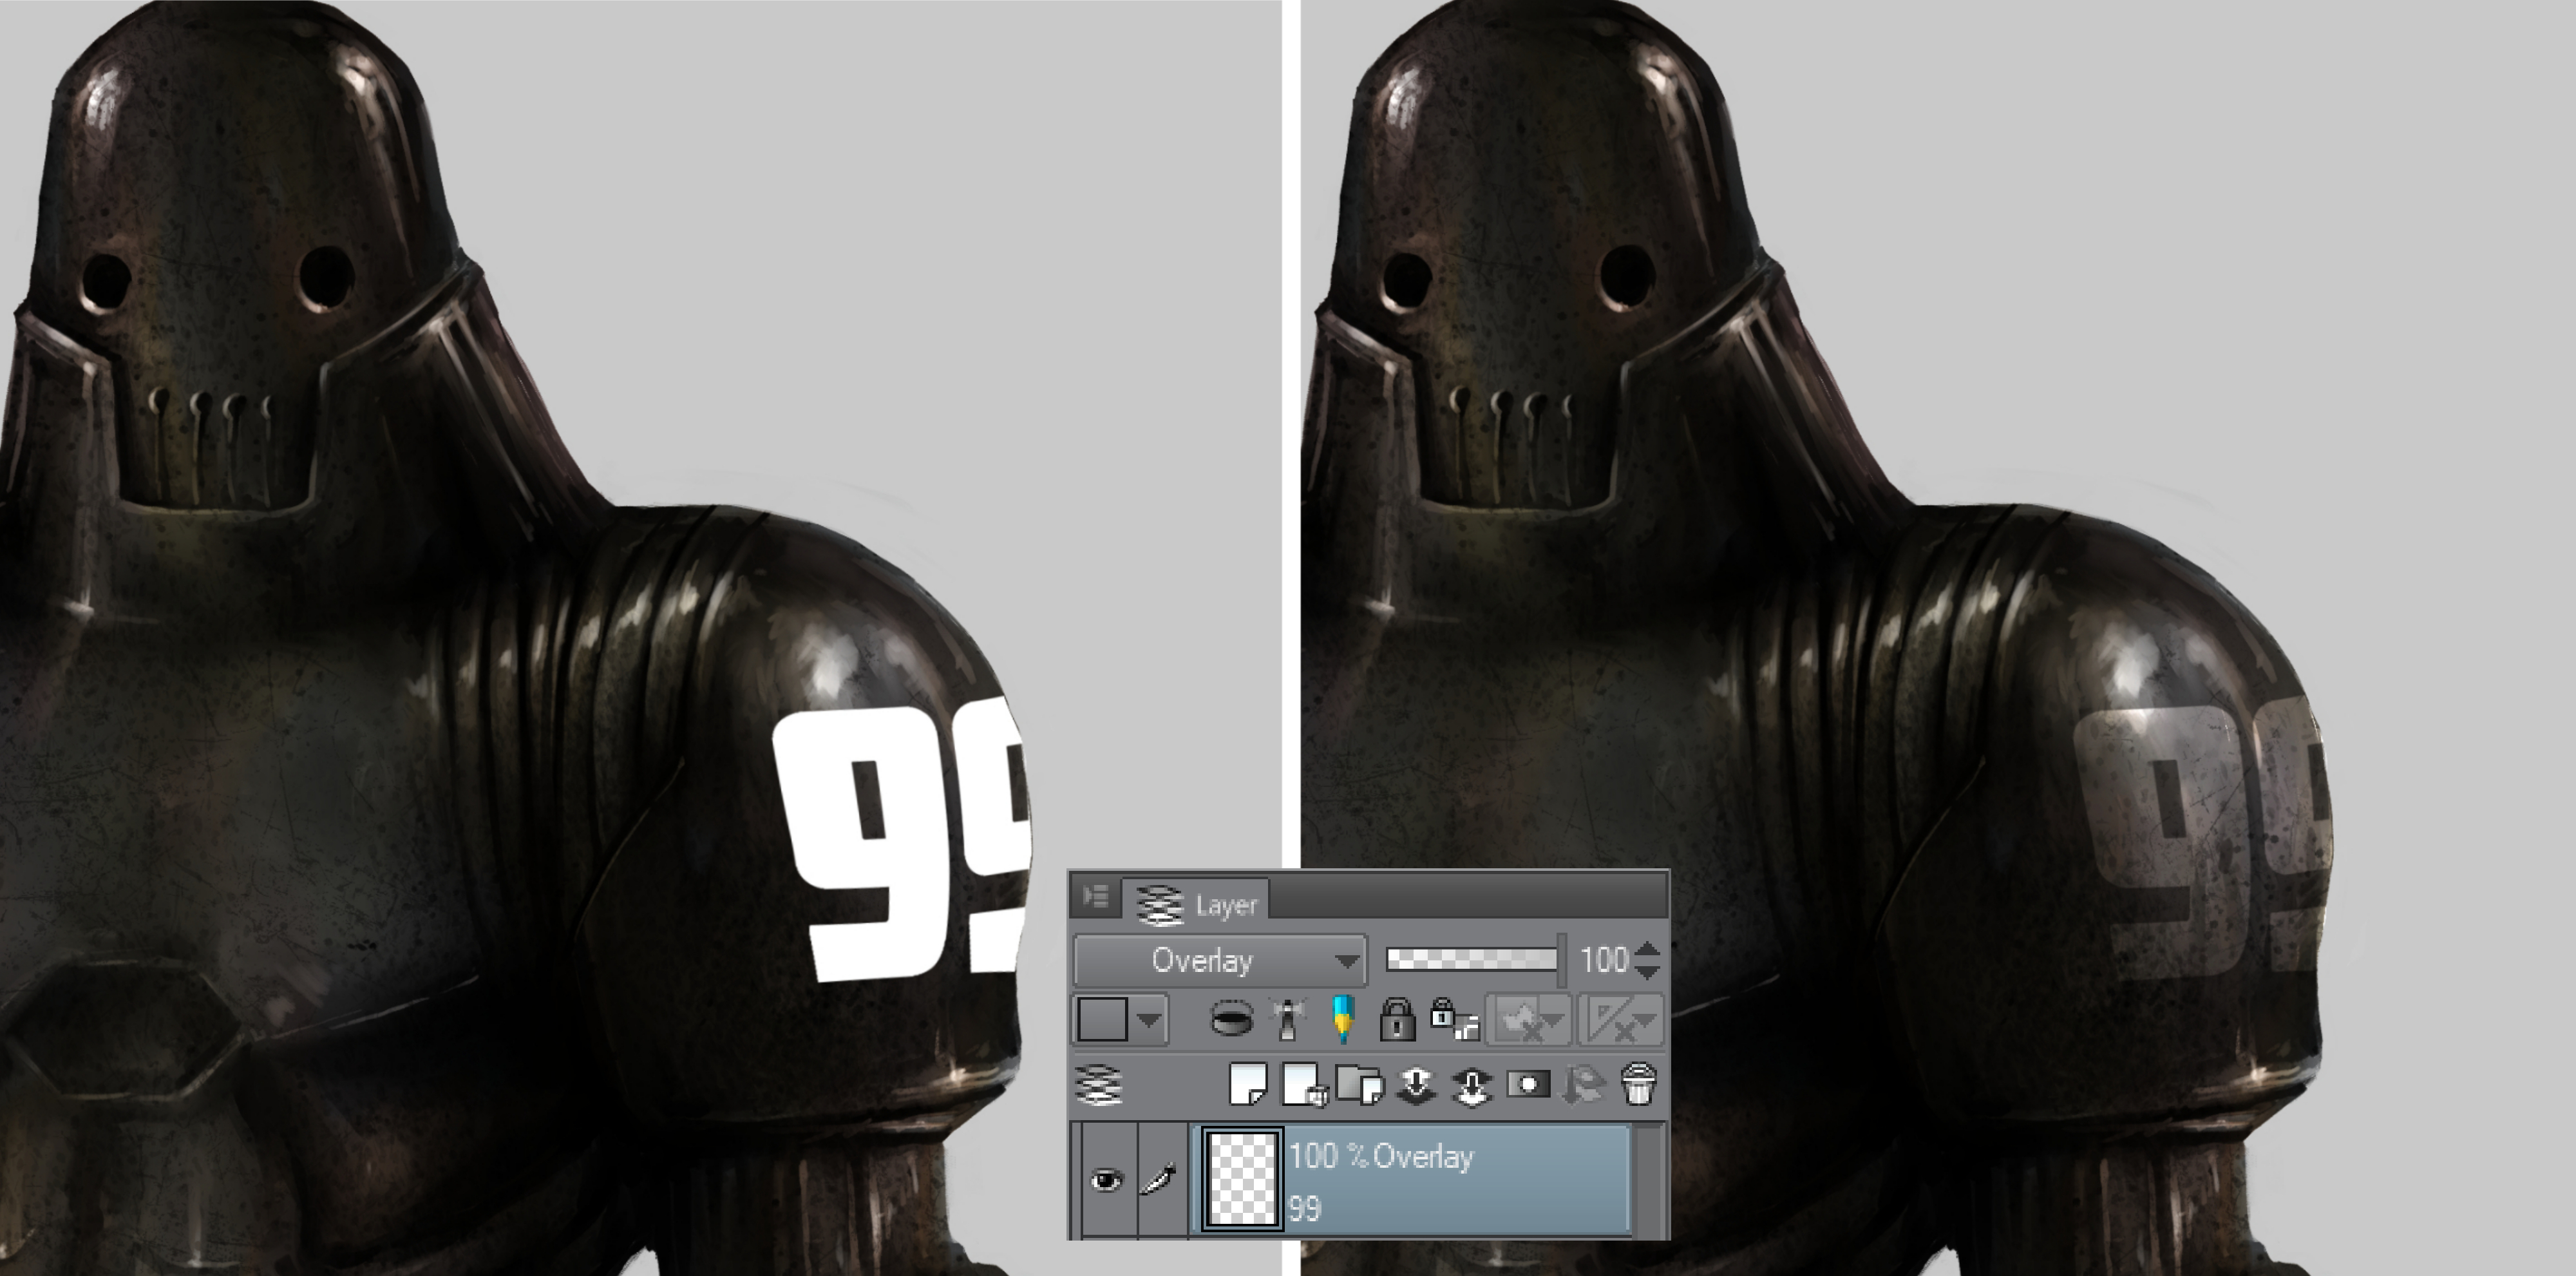This screenshot has height=1276, width=2576.
Task: Click New Raster Layer icon
Action: coord(1247,1085)
